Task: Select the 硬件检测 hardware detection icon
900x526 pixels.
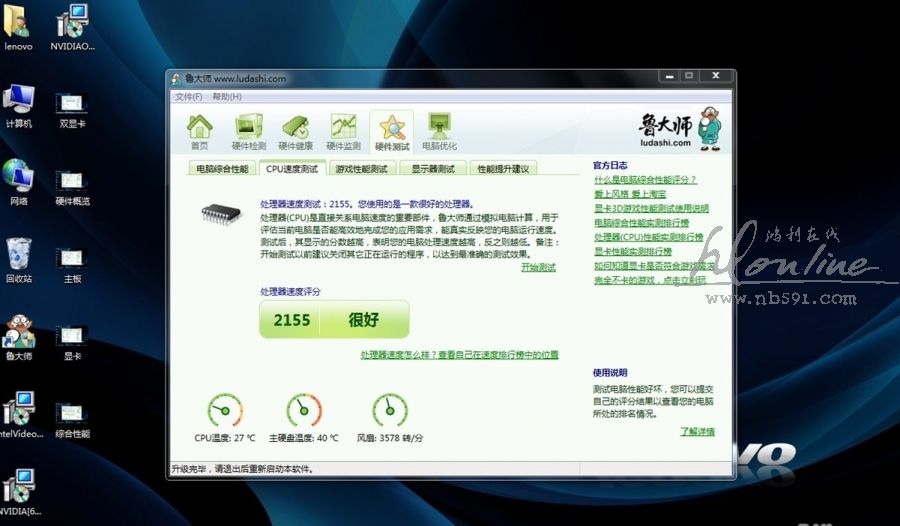Action: click(249, 131)
